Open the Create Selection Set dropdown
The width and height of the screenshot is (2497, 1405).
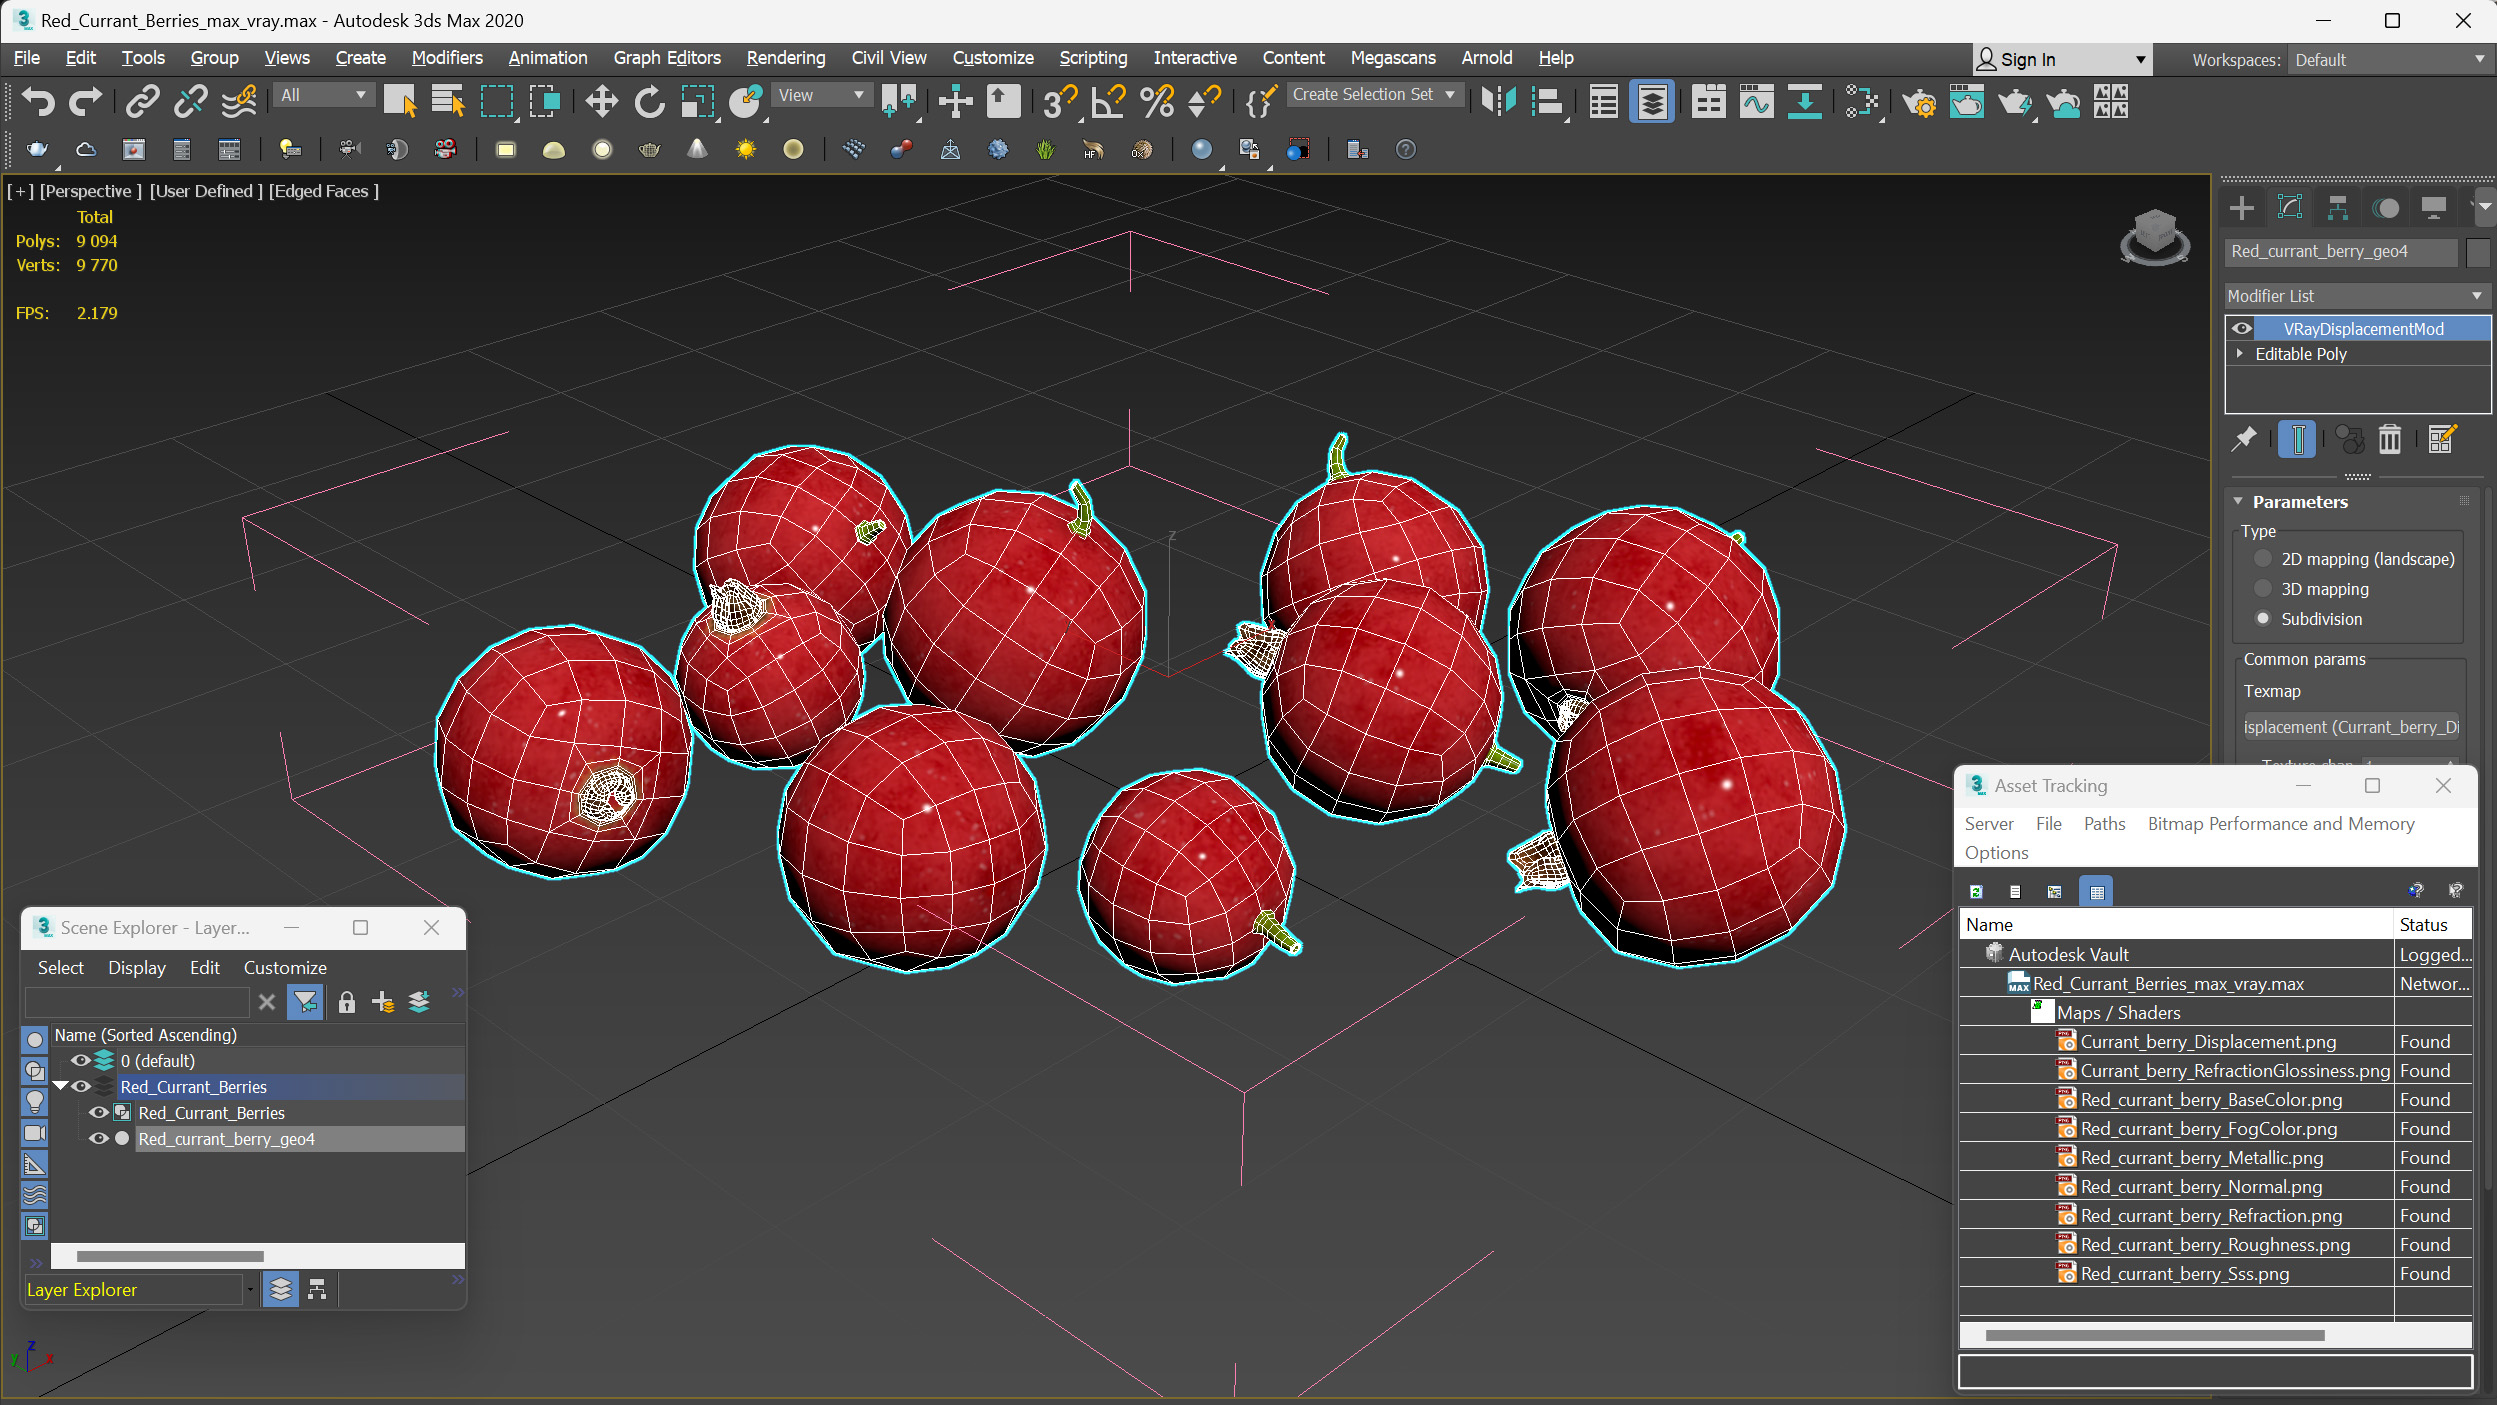pos(1374,94)
